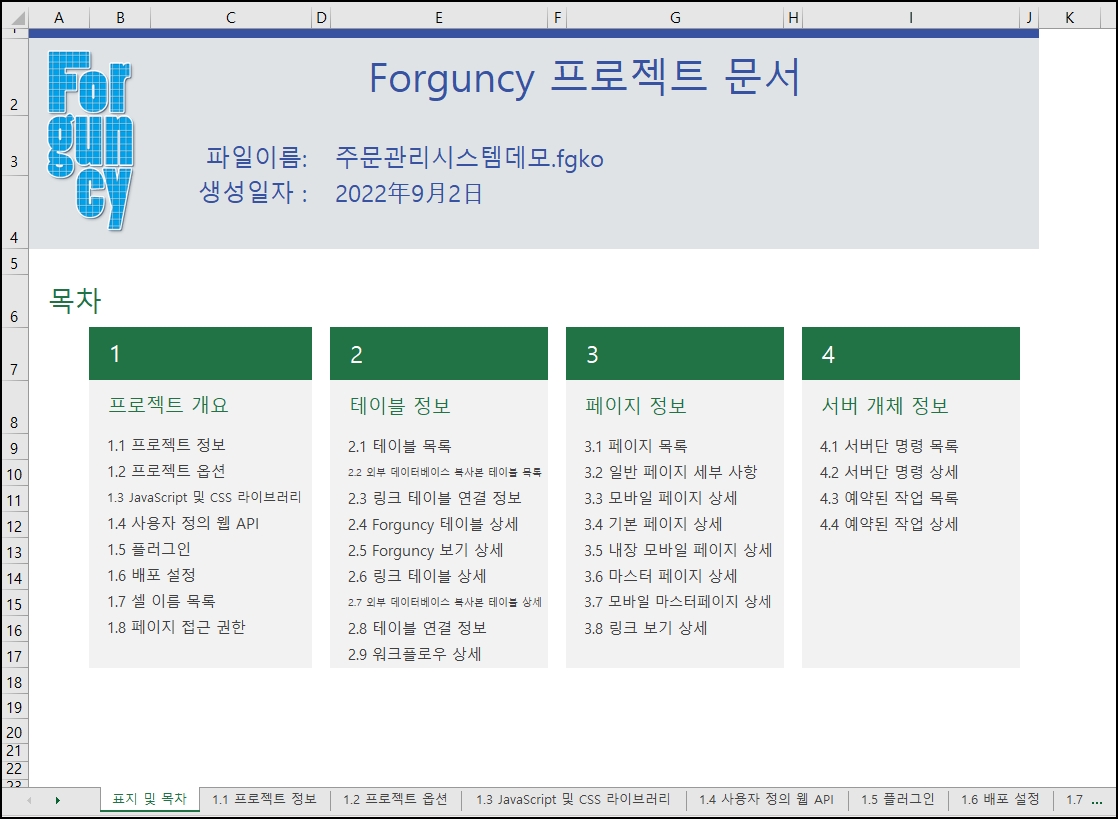Click the 1.8 페이지 접근 권한 link
Image resolution: width=1118 pixels, height=819 pixels.
(176, 627)
